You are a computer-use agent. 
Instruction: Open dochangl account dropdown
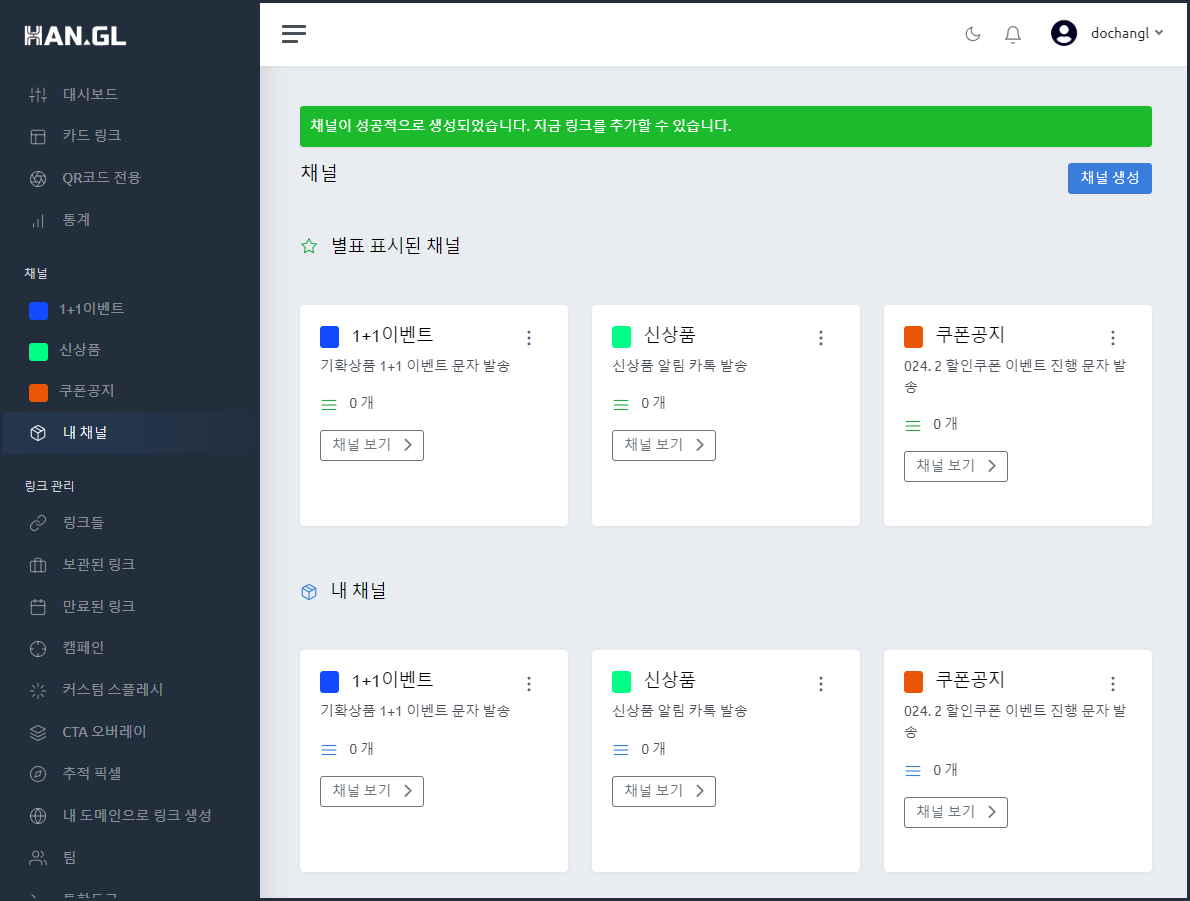[1126, 33]
